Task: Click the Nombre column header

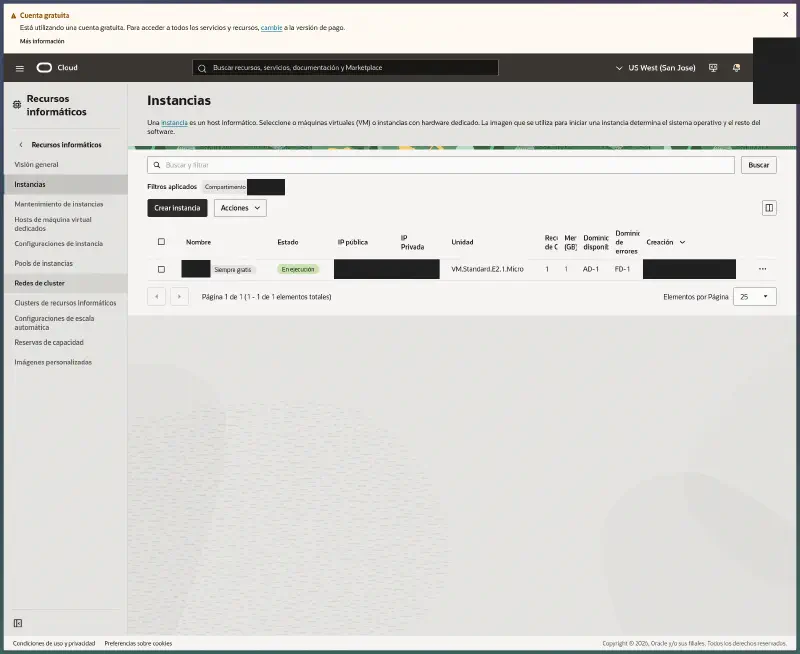Action: coord(198,242)
